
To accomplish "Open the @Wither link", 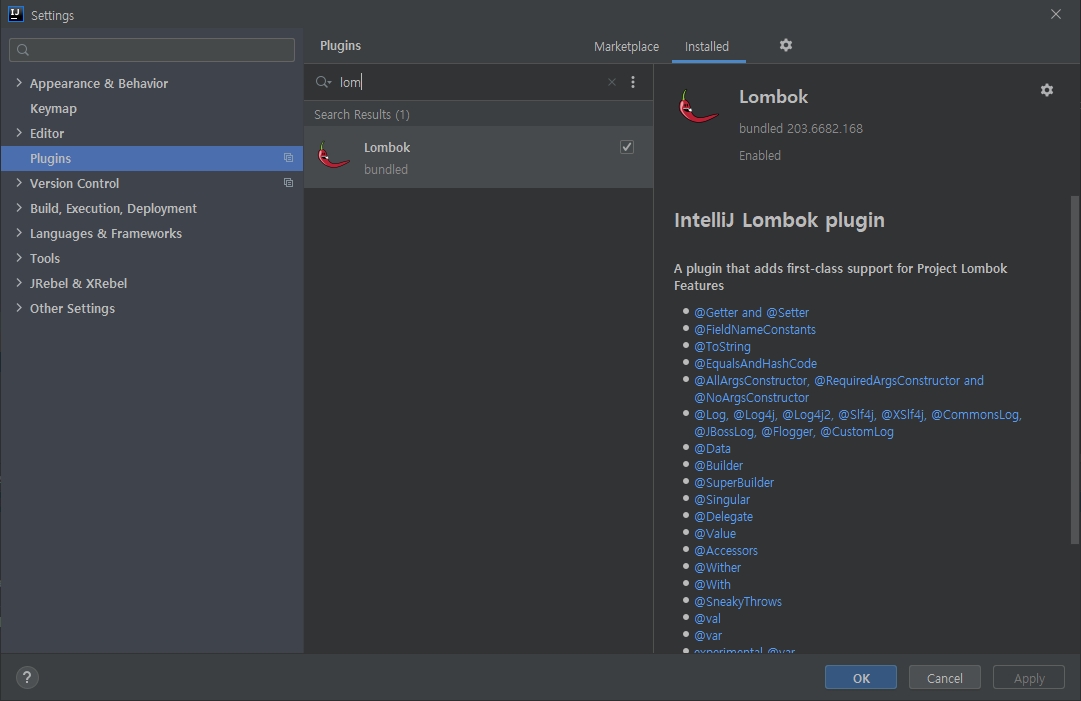I will 718,567.
